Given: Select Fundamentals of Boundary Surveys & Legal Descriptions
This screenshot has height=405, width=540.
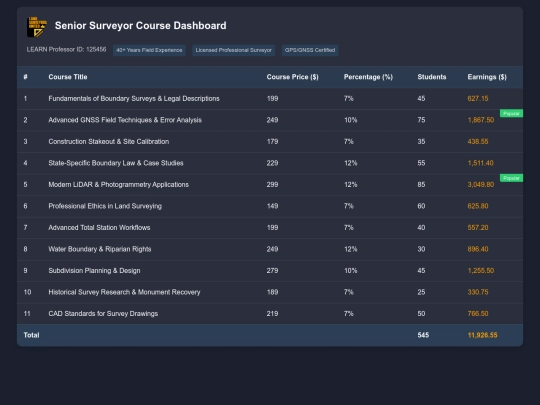Looking at the screenshot, I should (x=134, y=98).
